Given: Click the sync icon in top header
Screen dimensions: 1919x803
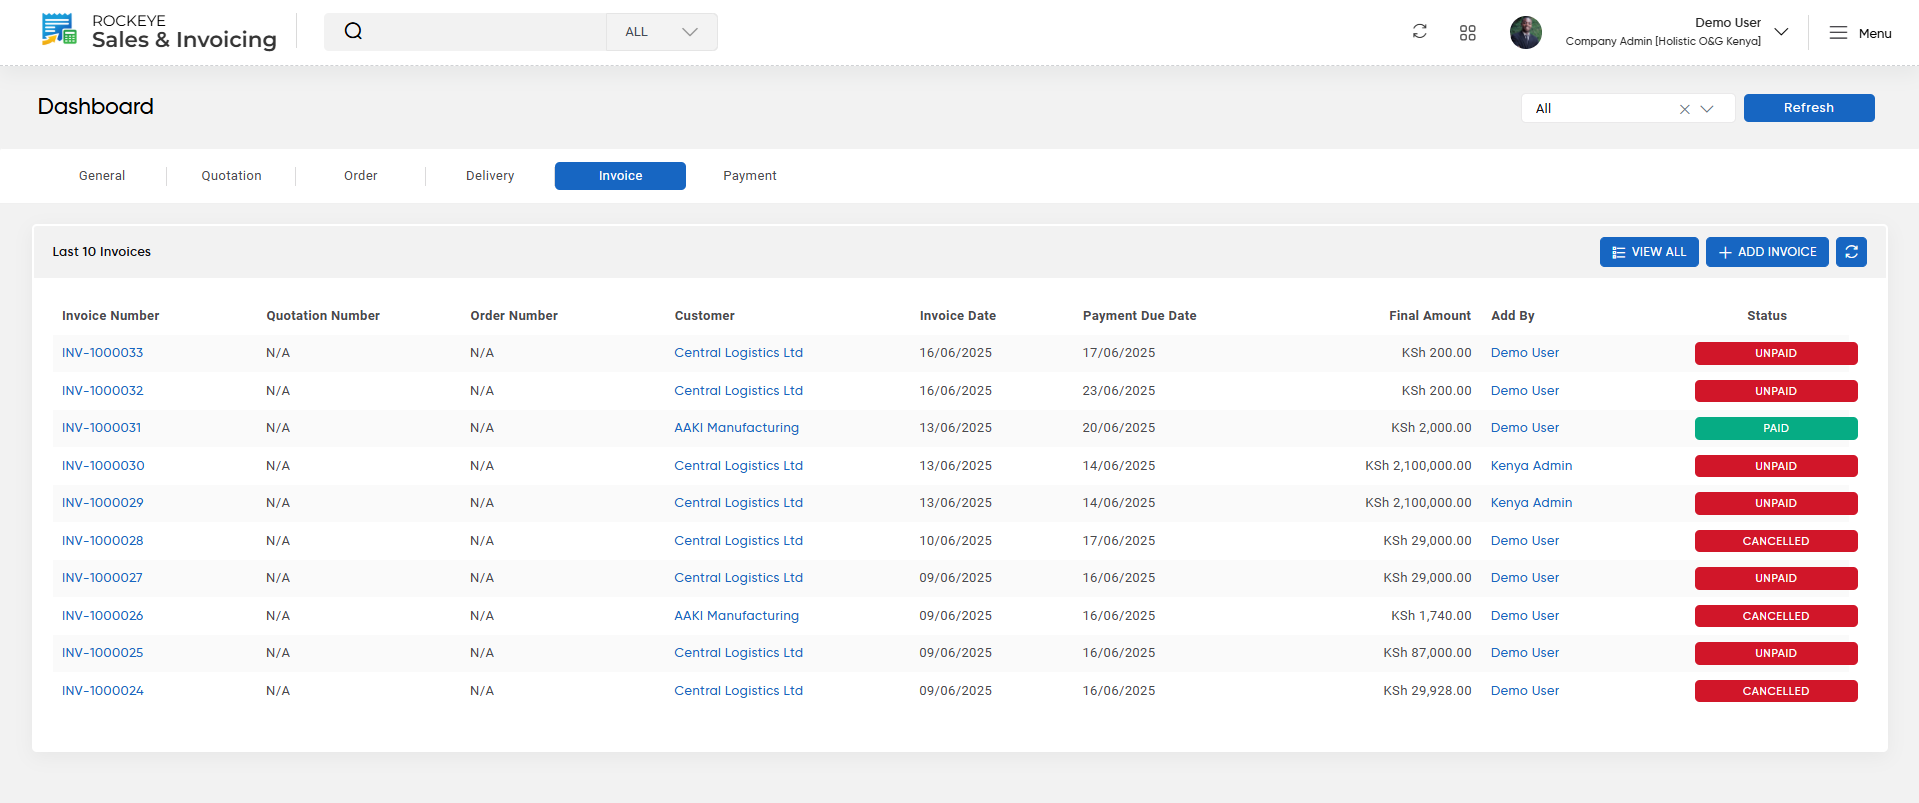Looking at the screenshot, I should point(1419,31).
